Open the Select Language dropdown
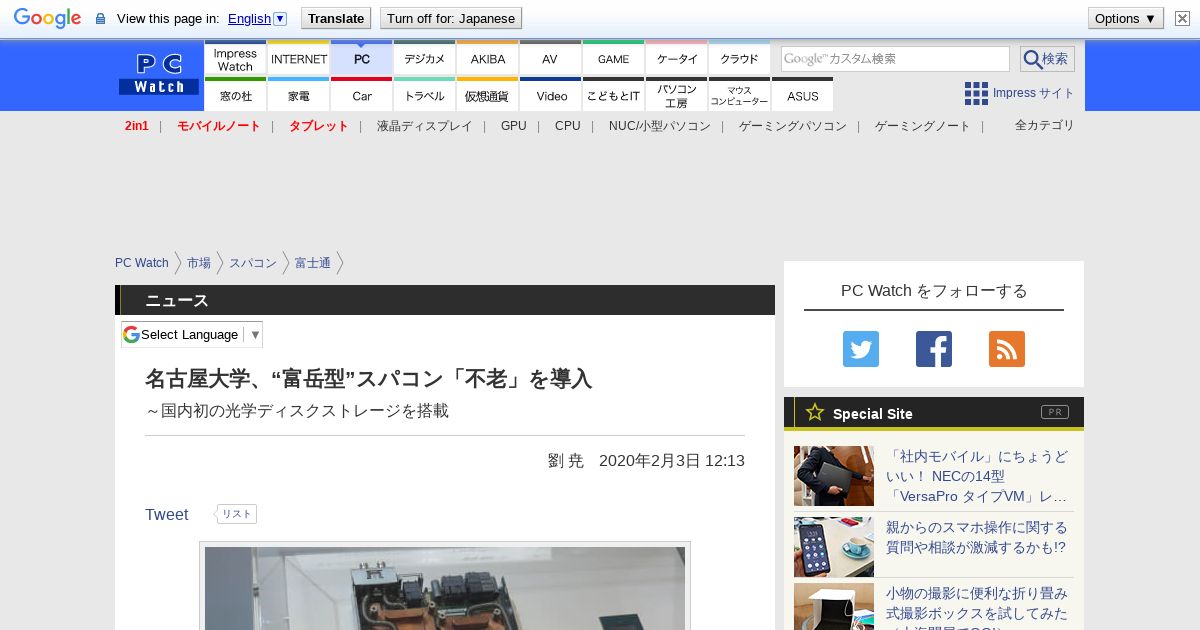 point(192,334)
